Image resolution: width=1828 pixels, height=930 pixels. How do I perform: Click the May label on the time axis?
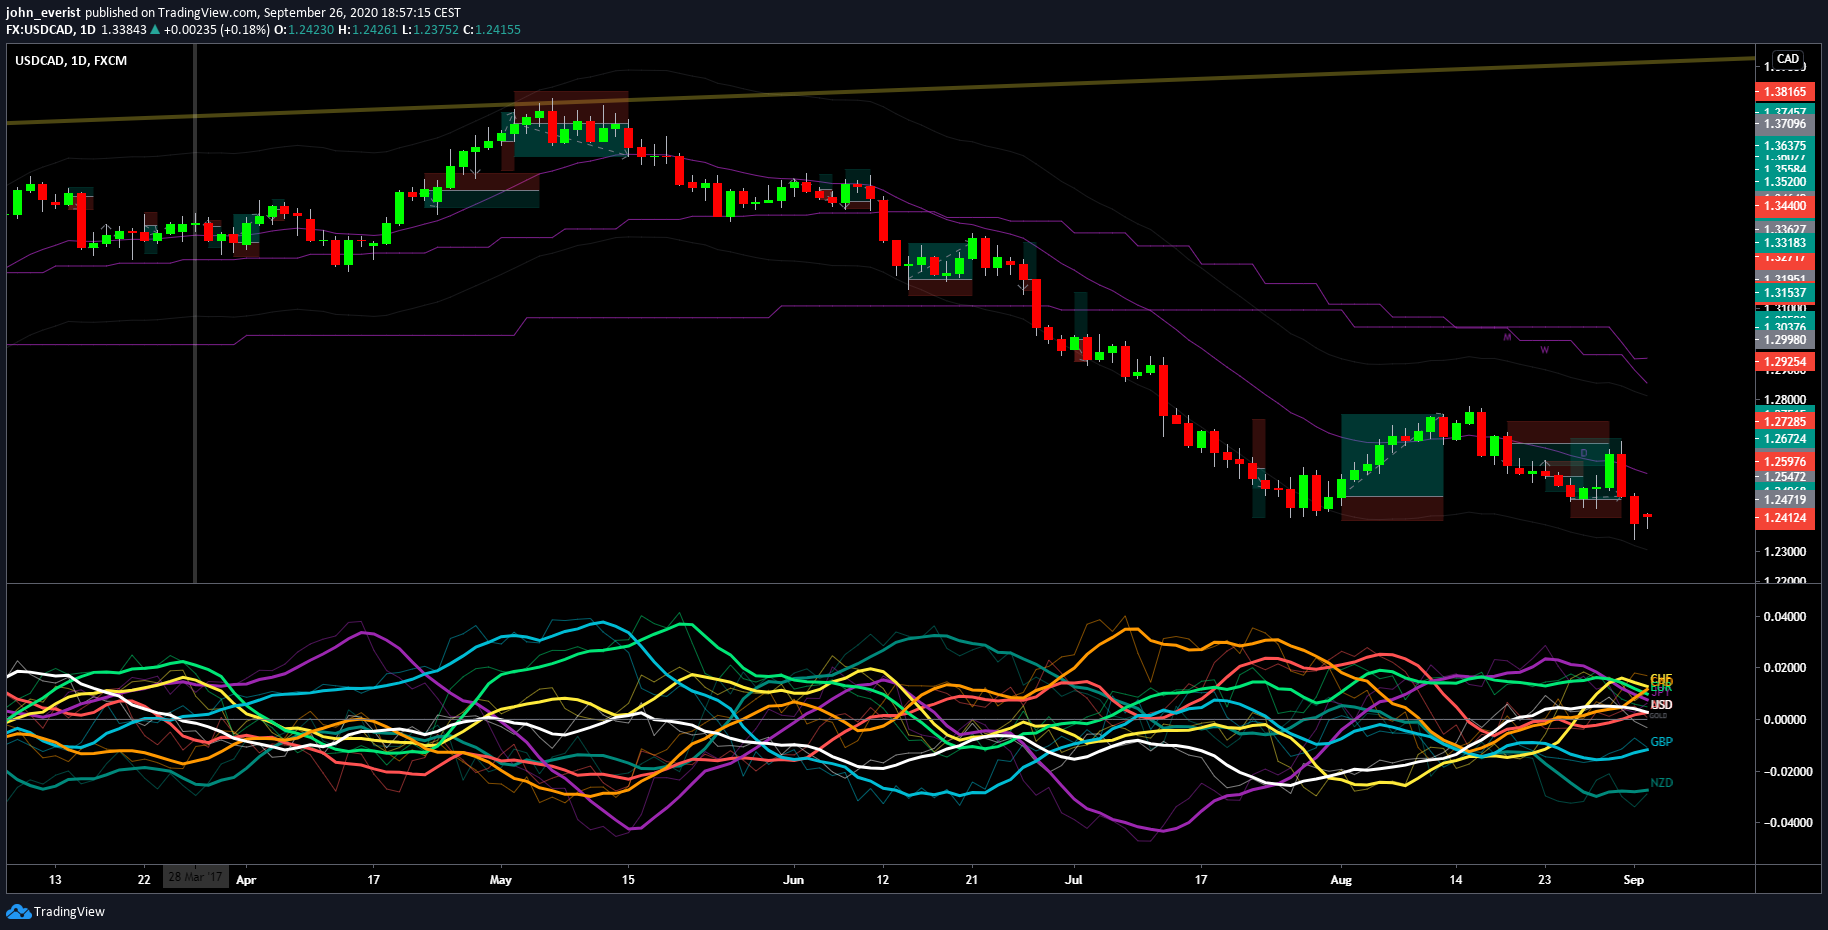pyautogui.click(x=501, y=880)
